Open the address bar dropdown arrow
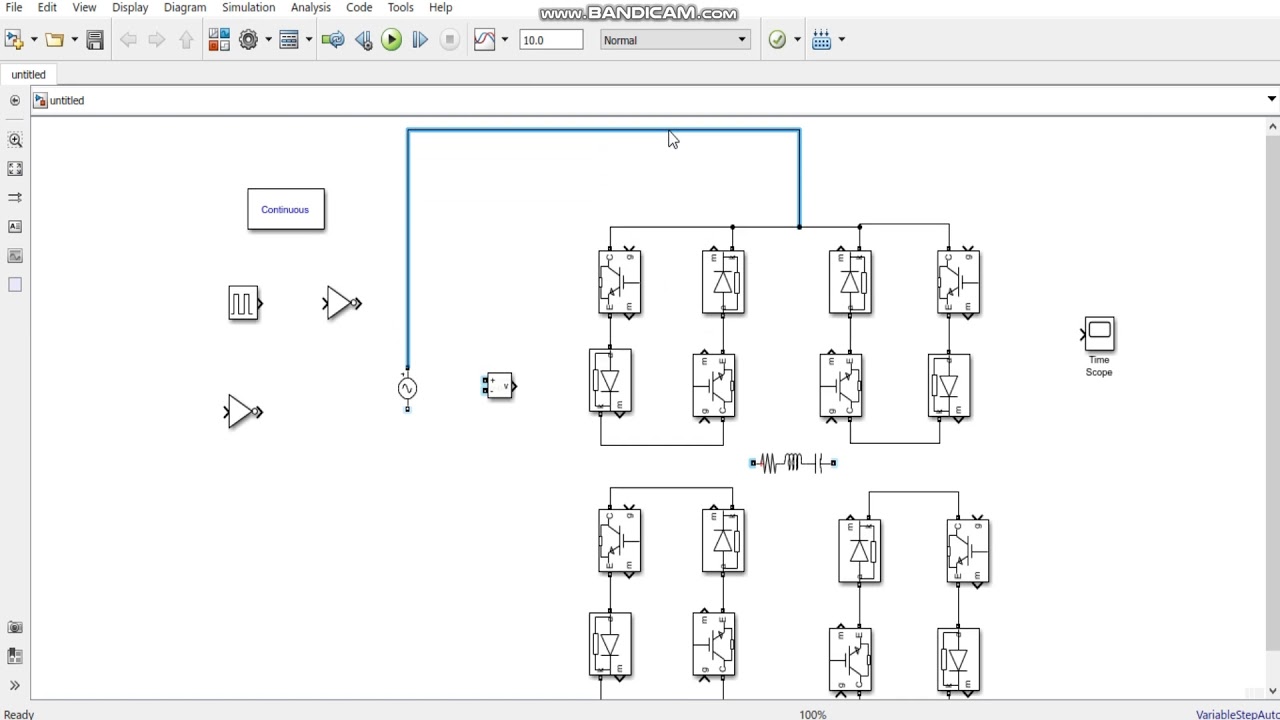Image resolution: width=1280 pixels, height=720 pixels. point(1271,99)
